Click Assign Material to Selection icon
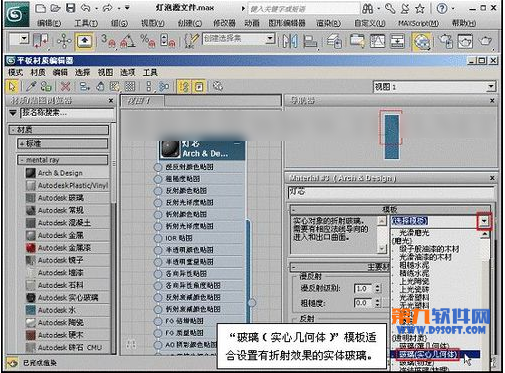 click(x=46, y=87)
